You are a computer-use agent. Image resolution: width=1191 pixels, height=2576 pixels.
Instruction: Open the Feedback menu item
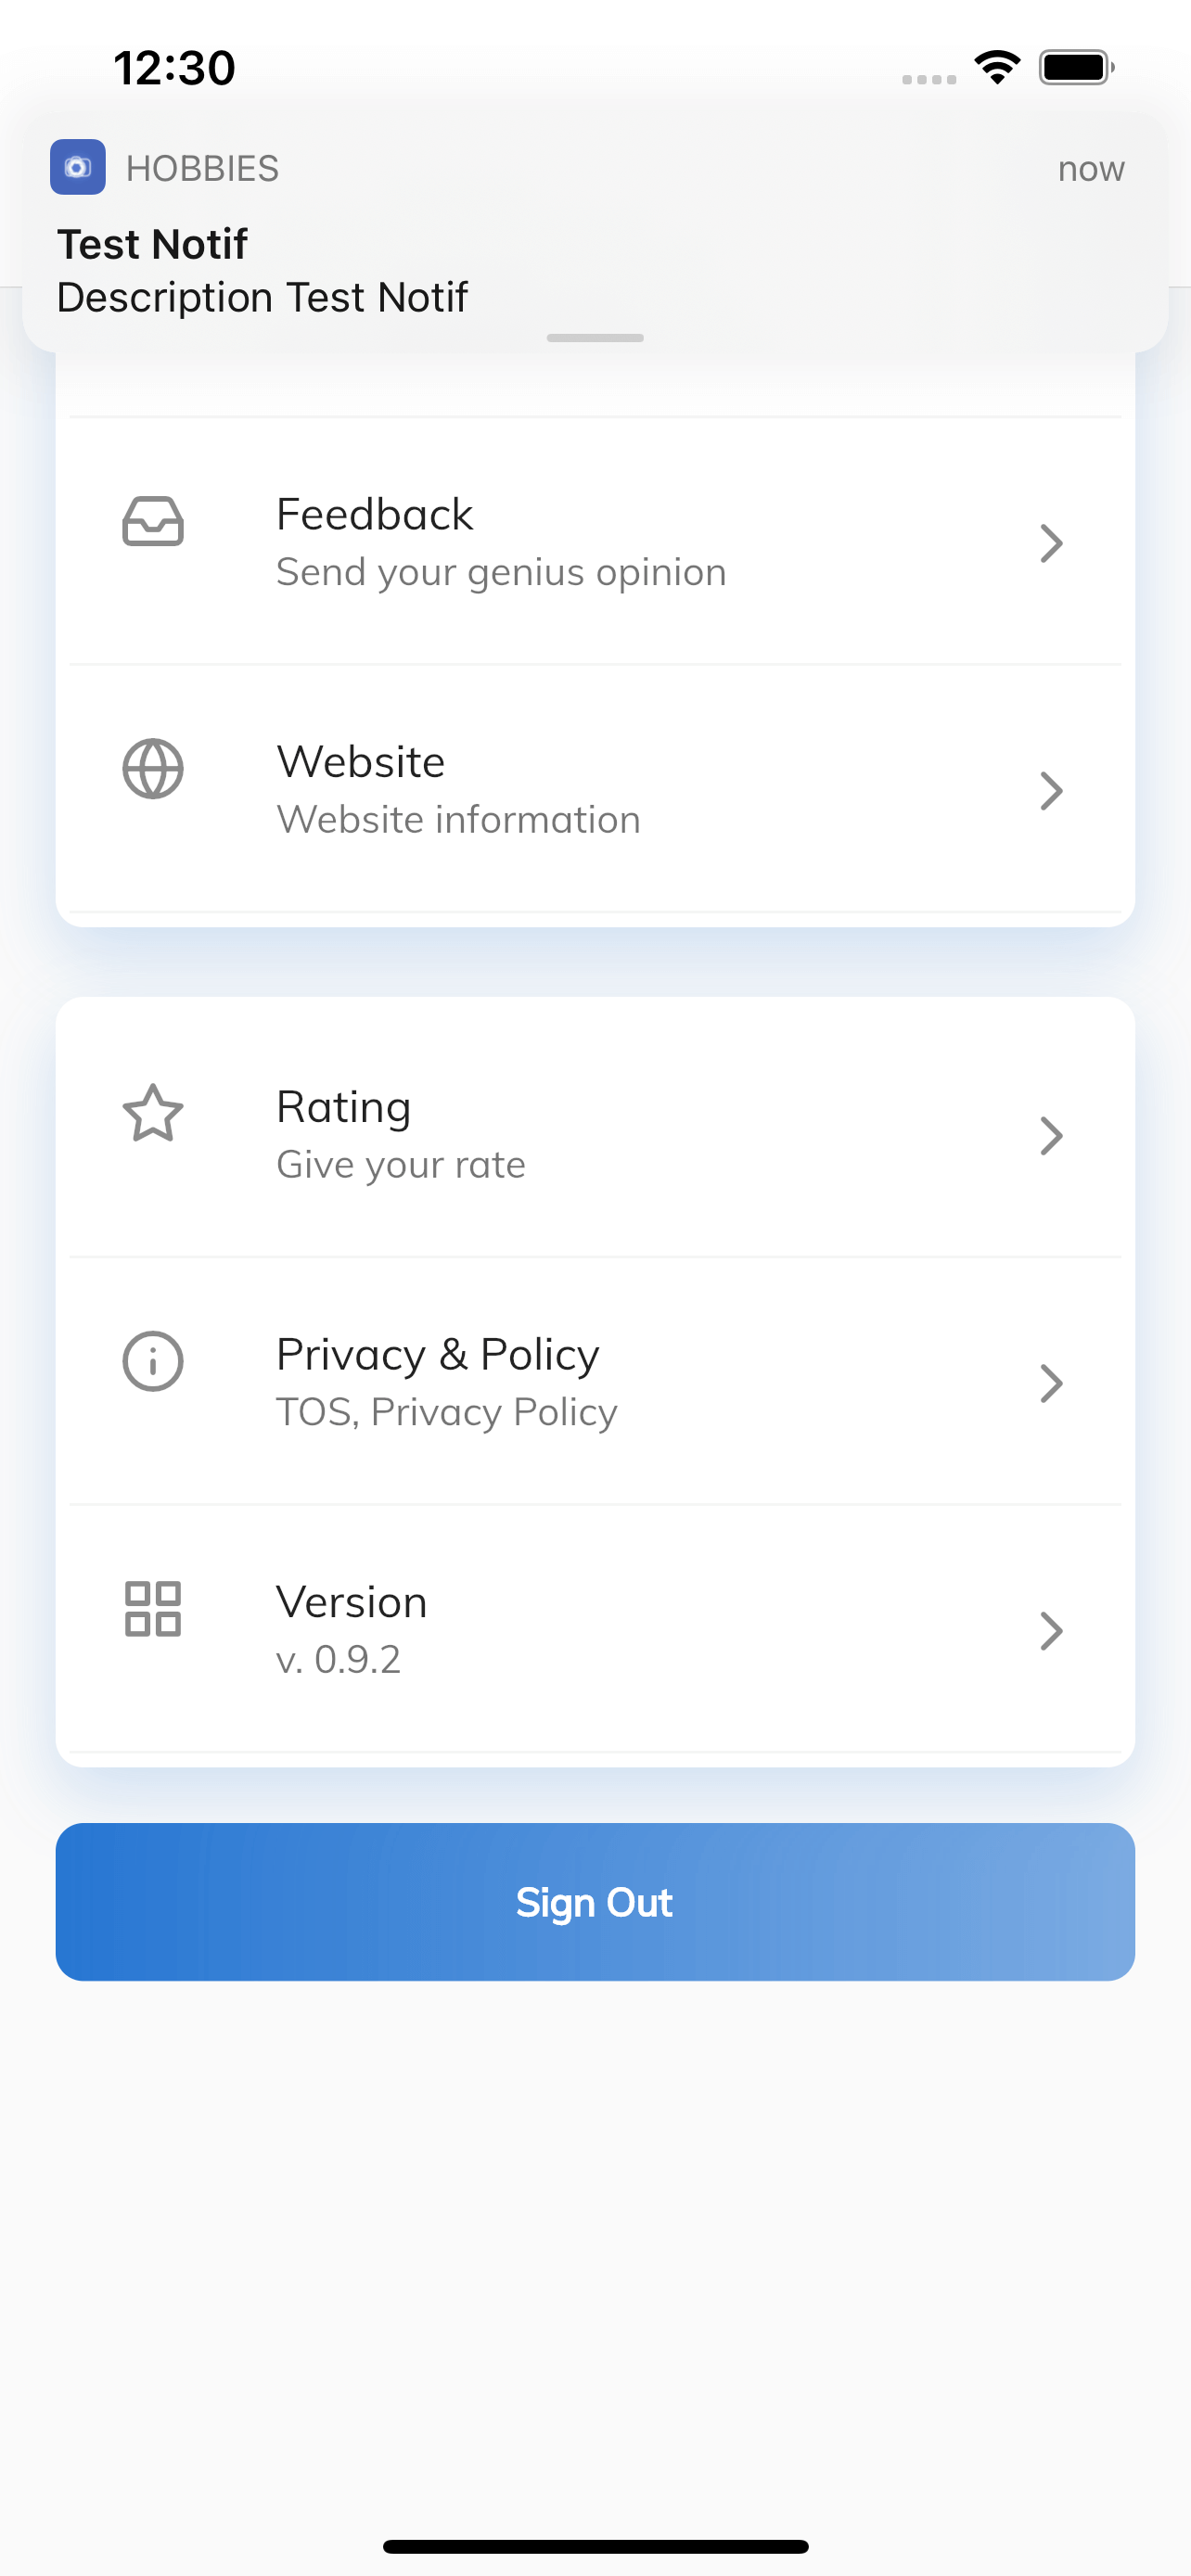click(x=595, y=541)
